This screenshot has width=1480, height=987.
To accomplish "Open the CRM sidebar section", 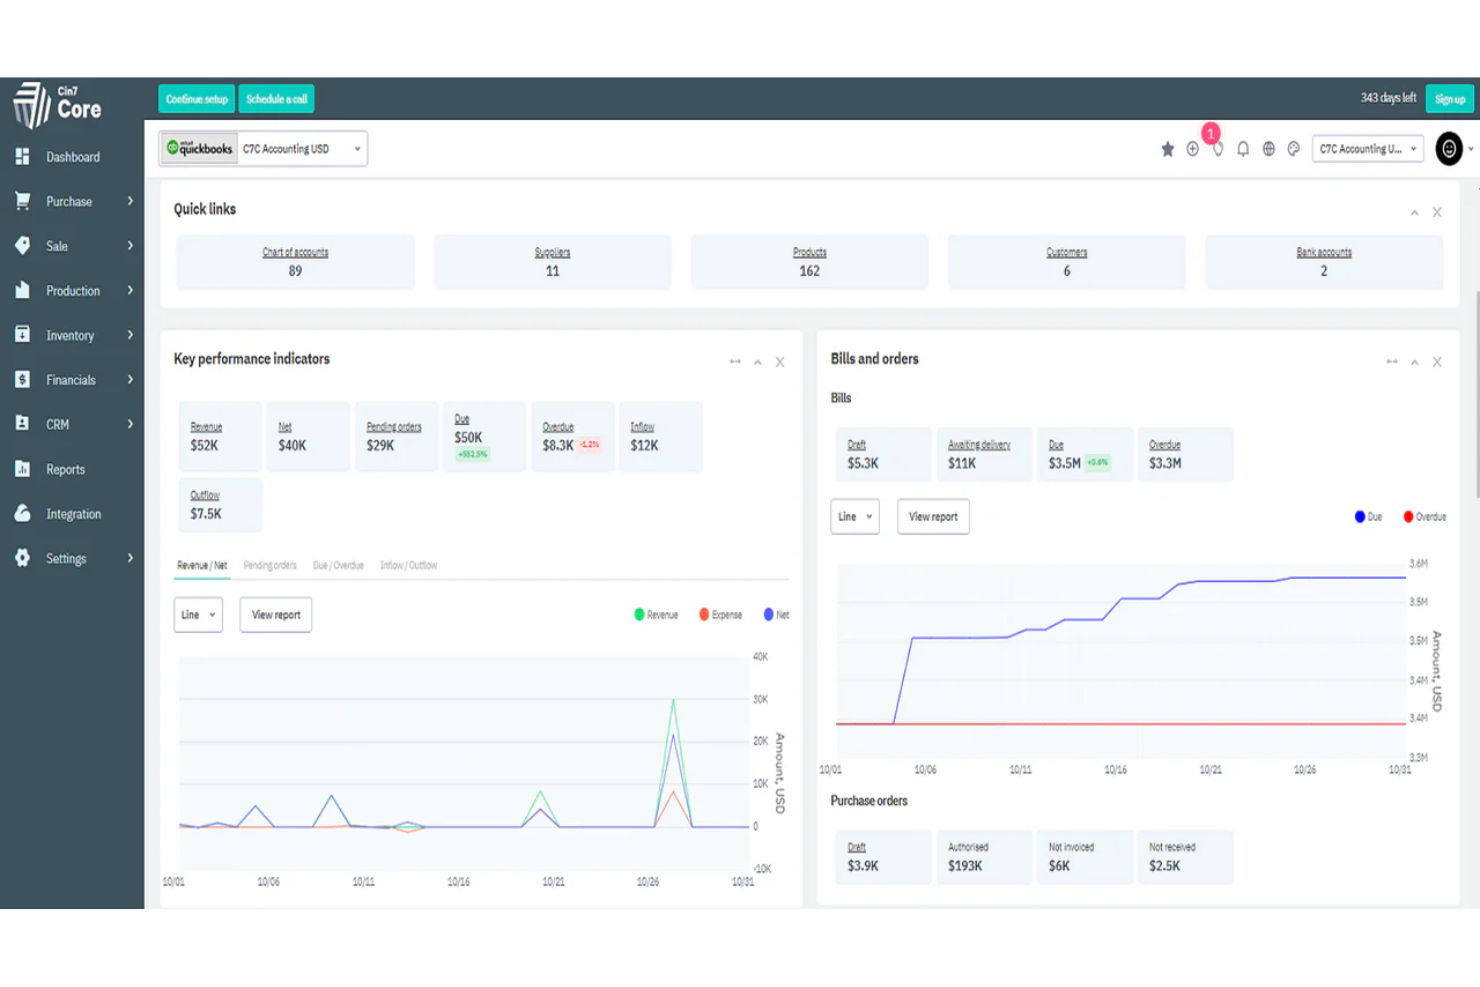I will [57, 423].
